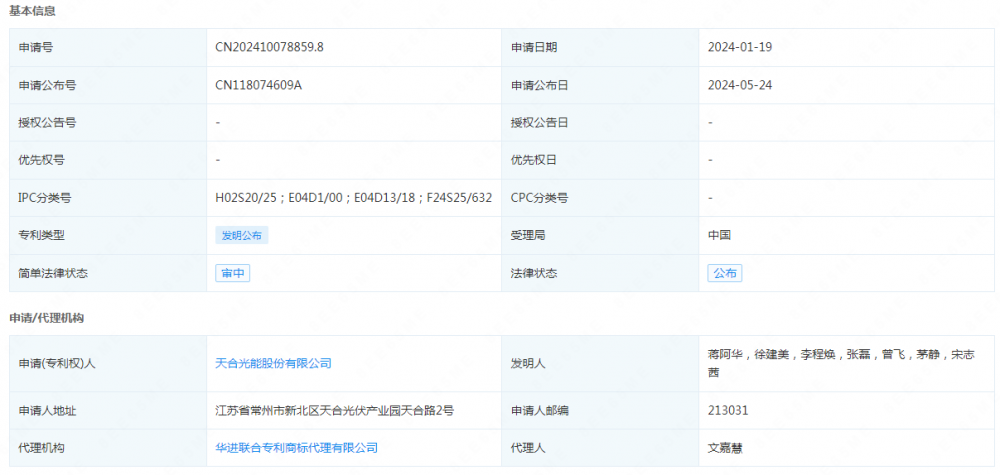Open agency link 华进联合专利商标代理有限公司

click(297, 448)
